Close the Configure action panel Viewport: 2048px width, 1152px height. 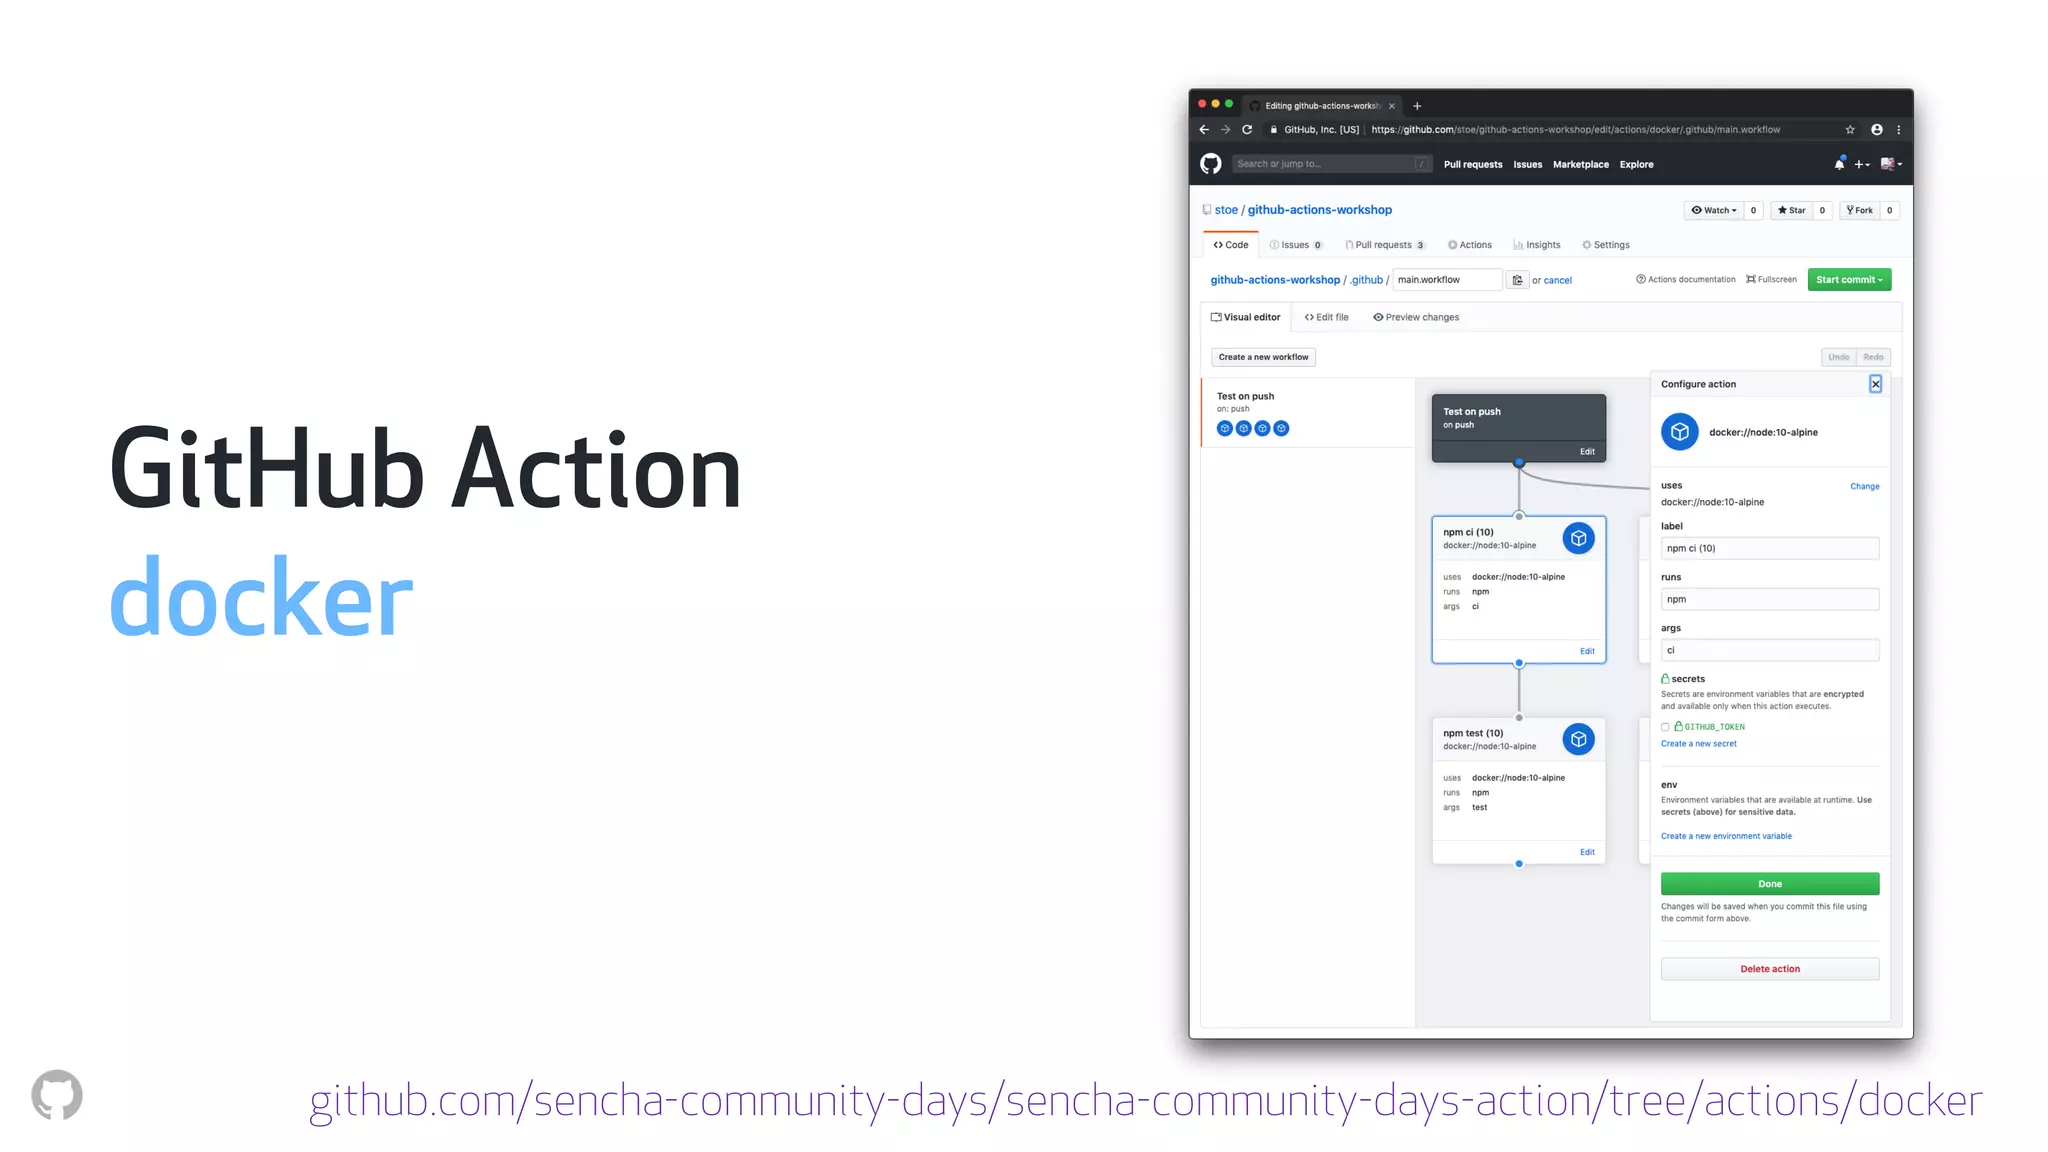coord(1875,384)
